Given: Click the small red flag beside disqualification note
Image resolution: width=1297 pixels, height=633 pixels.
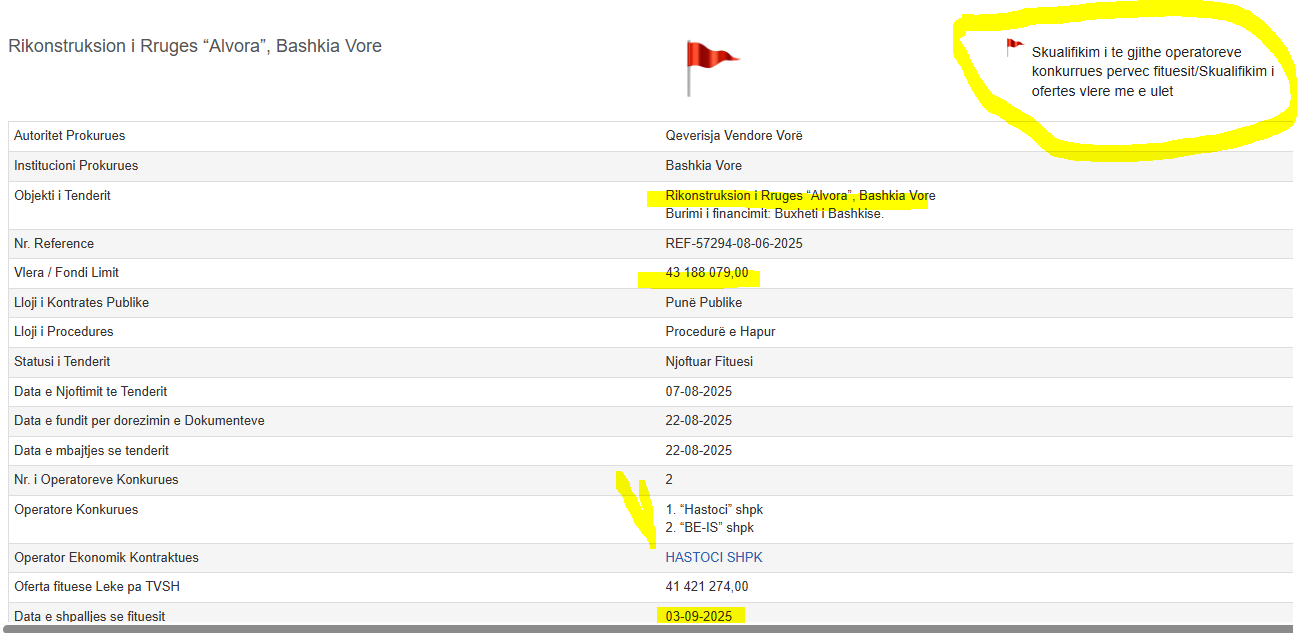Looking at the screenshot, I should click(x=1014, y=46).
